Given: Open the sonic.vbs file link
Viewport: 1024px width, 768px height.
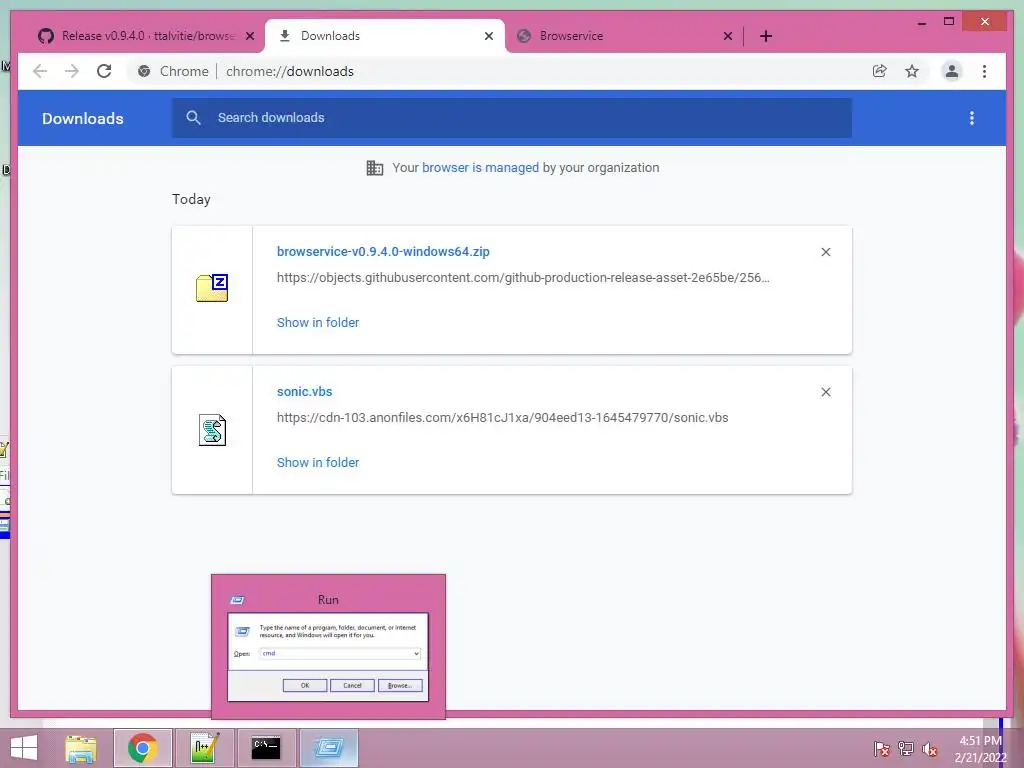Looking at the screenshot, I should pyautogui.click(x=304, y=392).
